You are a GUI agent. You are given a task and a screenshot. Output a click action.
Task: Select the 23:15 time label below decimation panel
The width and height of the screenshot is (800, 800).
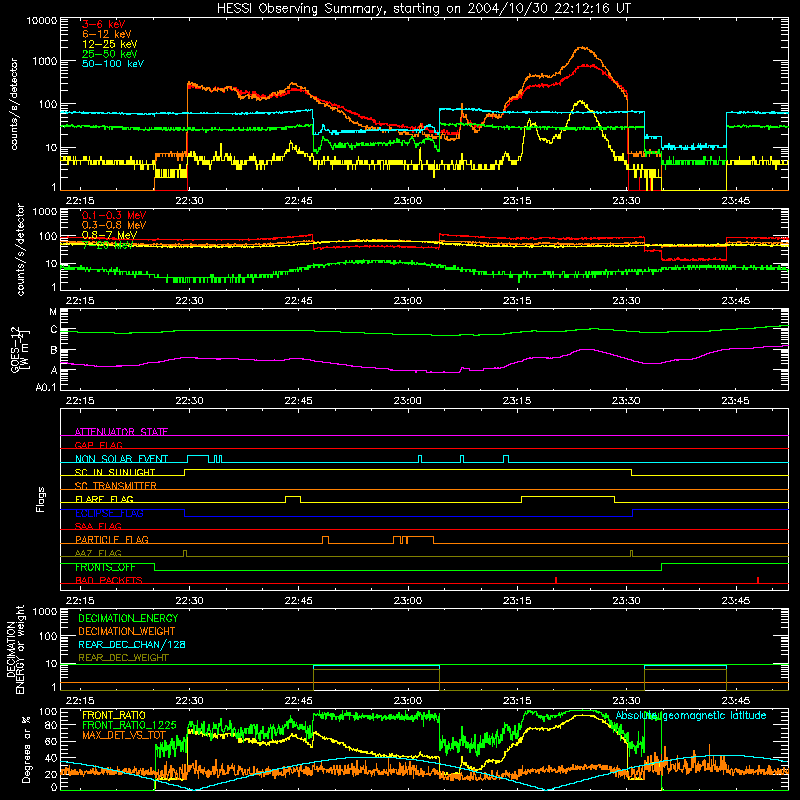(x=517, y=701)
